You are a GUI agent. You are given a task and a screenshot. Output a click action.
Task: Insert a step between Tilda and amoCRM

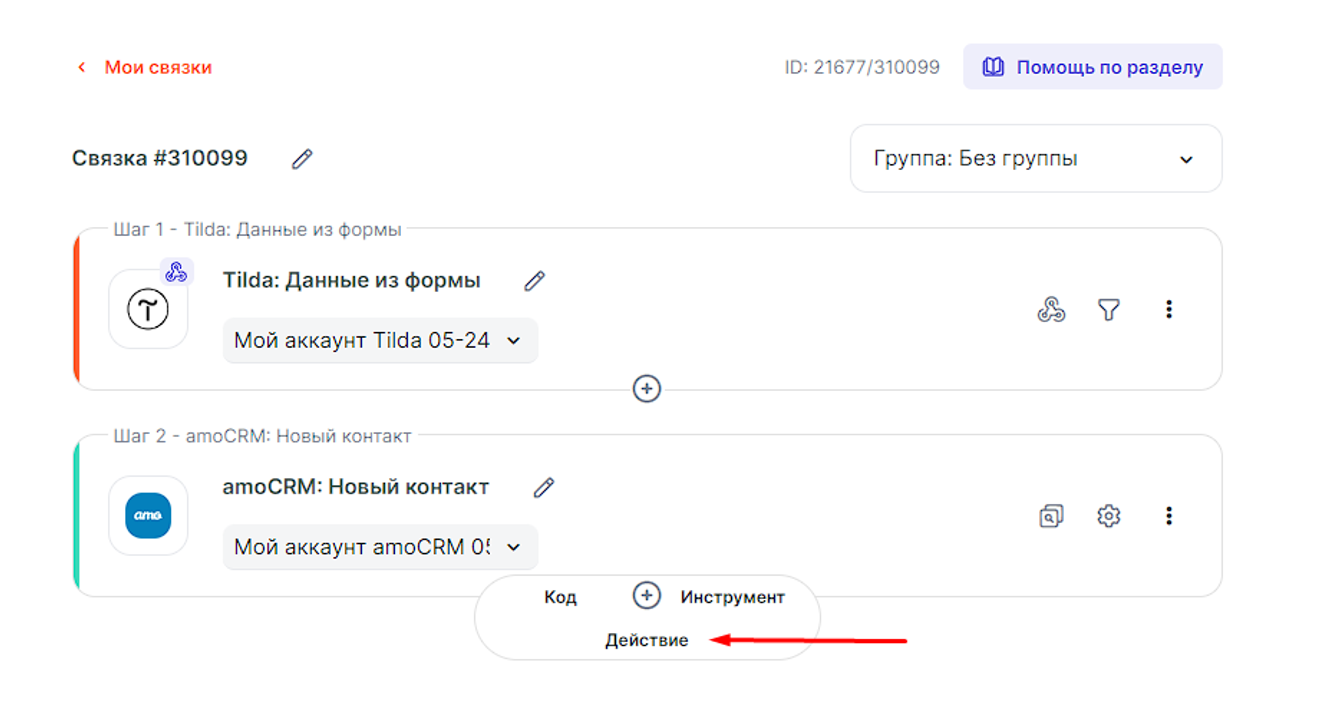(x=647, y=388)
